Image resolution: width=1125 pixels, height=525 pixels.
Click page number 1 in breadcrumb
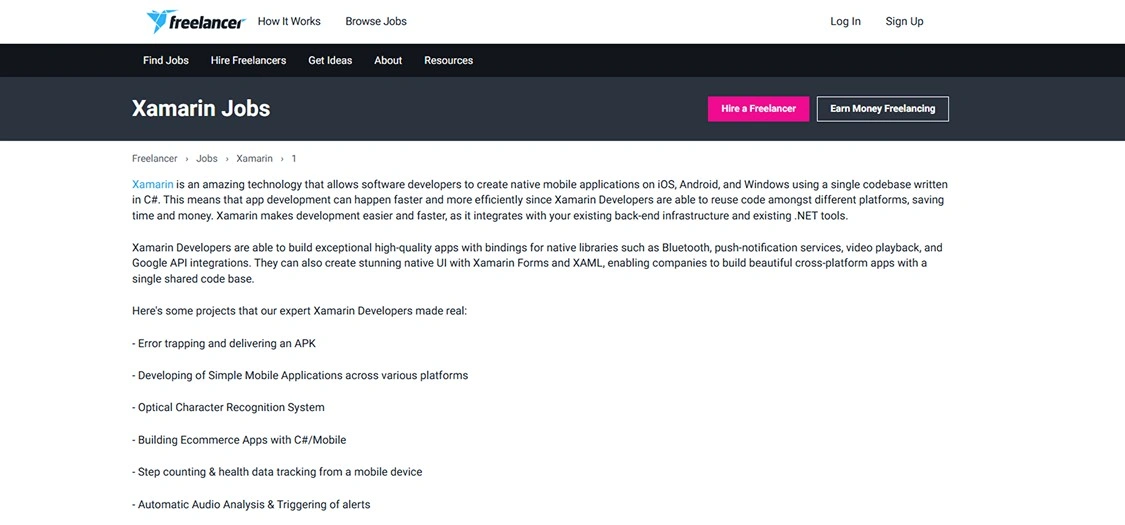click(294, 158)
